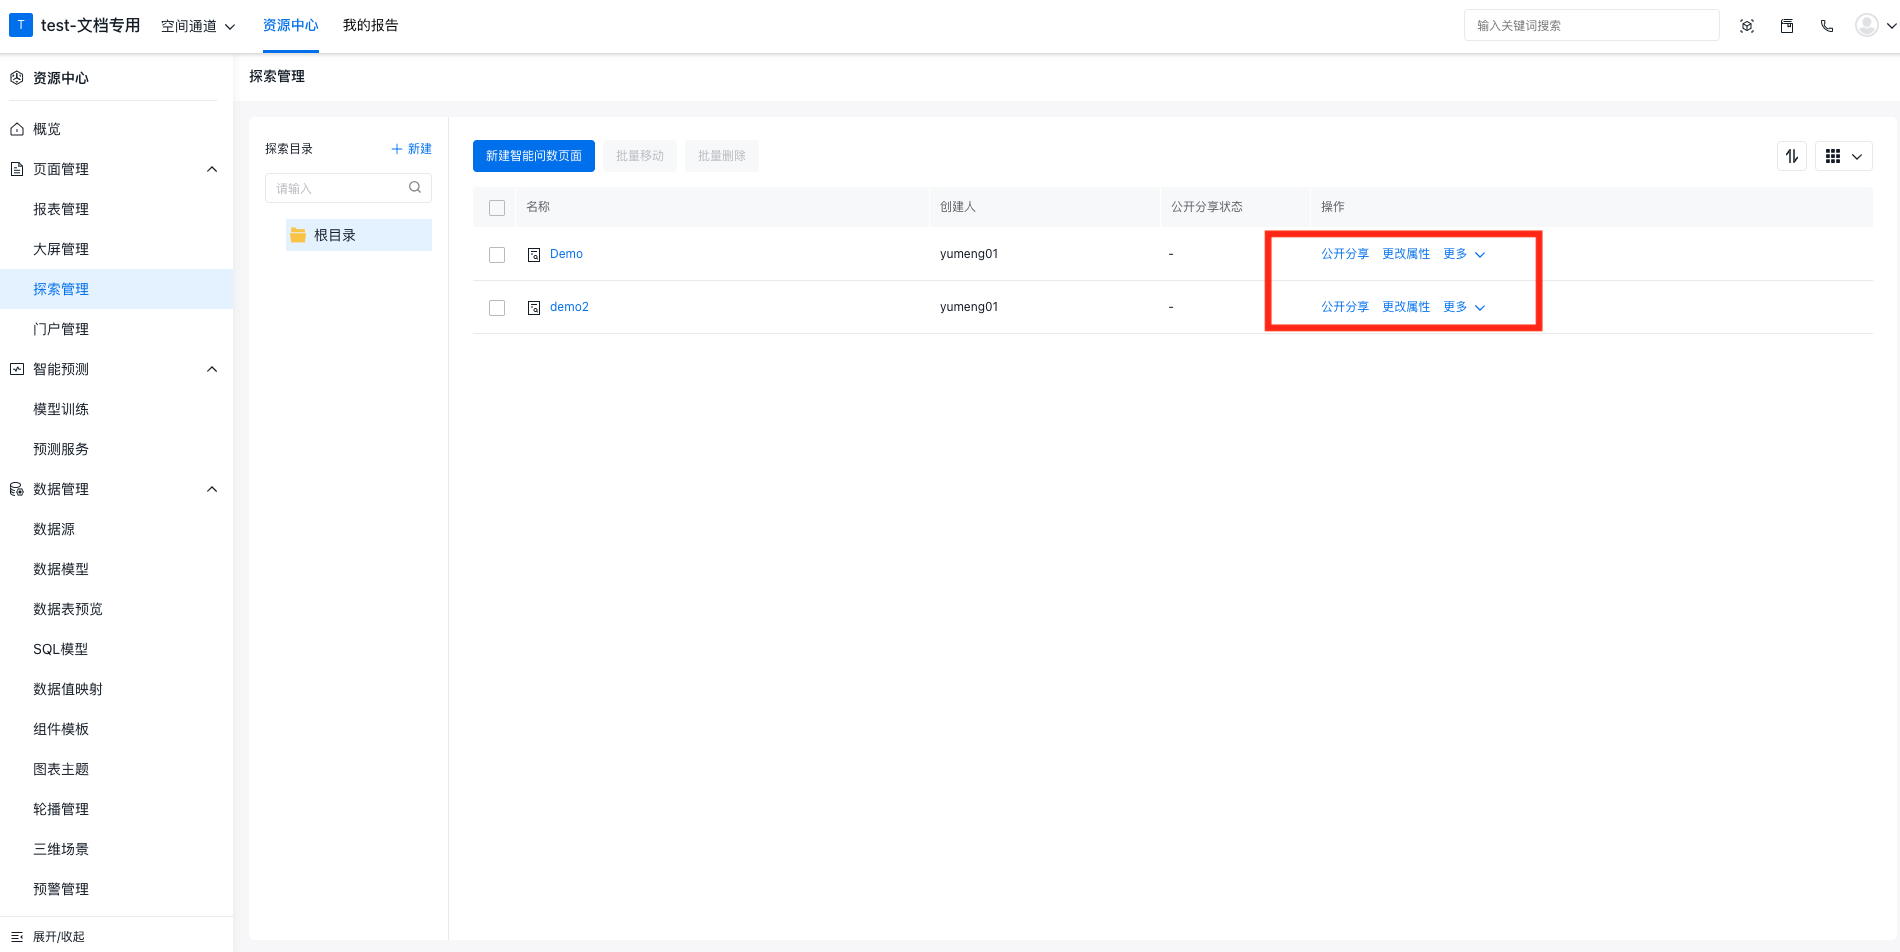This screenshot has width=1900, height=952.
Task: Click the 智能预测 chart icon
Action: coord(17,369)
